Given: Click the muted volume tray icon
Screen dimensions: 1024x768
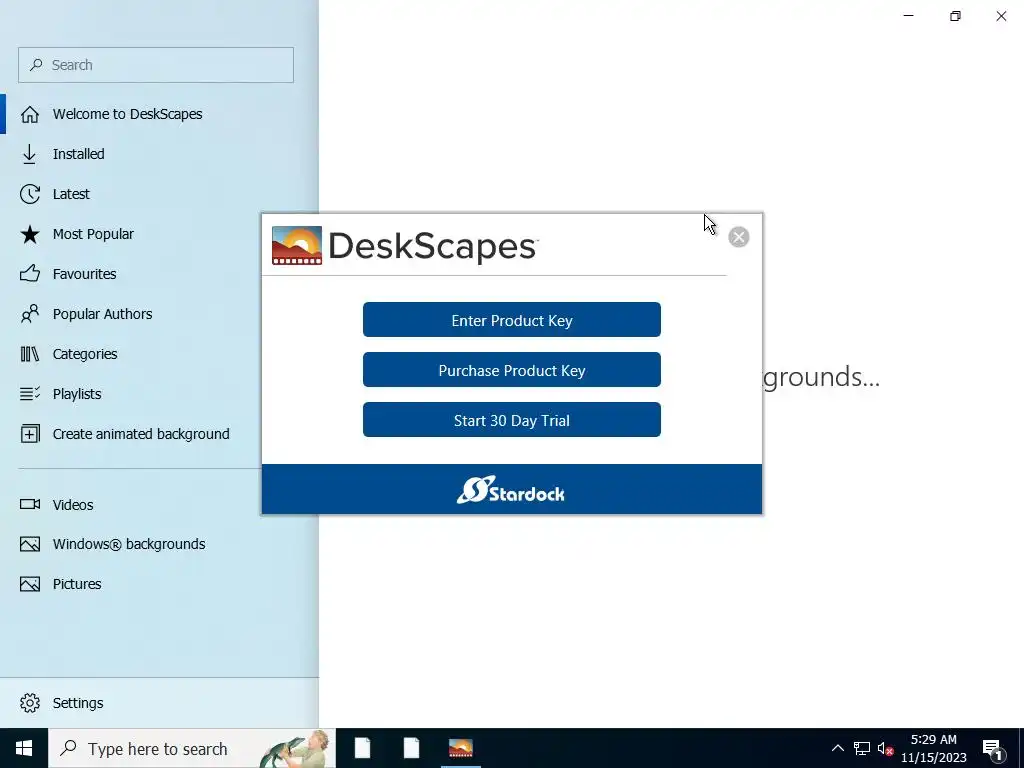Looking at the screenshot, I should 886,748.
